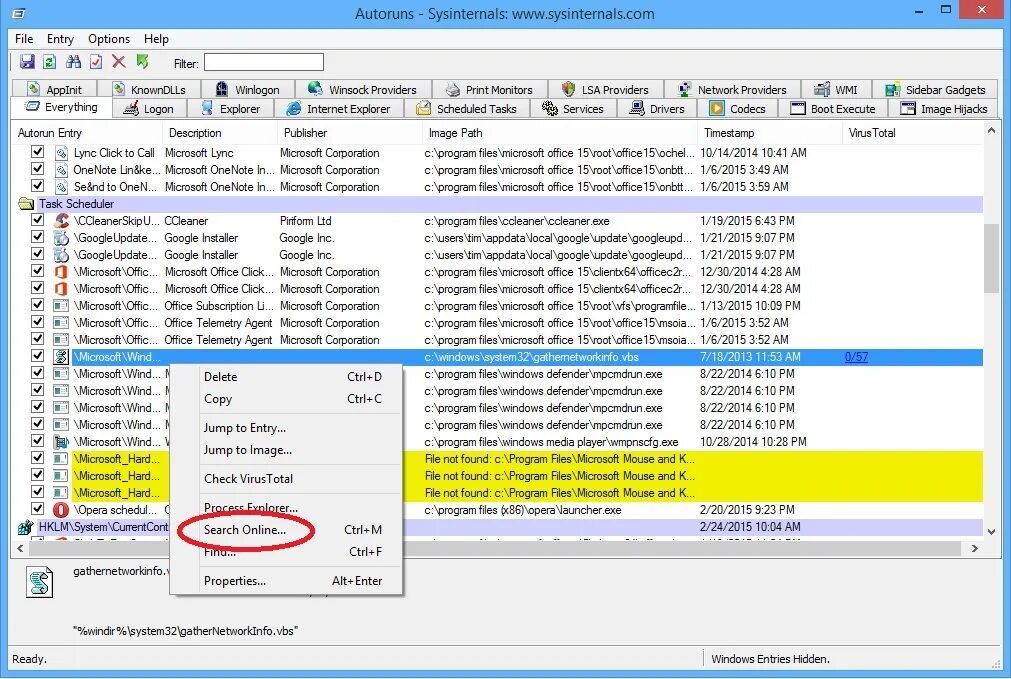1011x679 pixels.
Task: Toggle checkbox for selected gathernetworkinfo.vbs entry
Action: [x=37, y=356]
